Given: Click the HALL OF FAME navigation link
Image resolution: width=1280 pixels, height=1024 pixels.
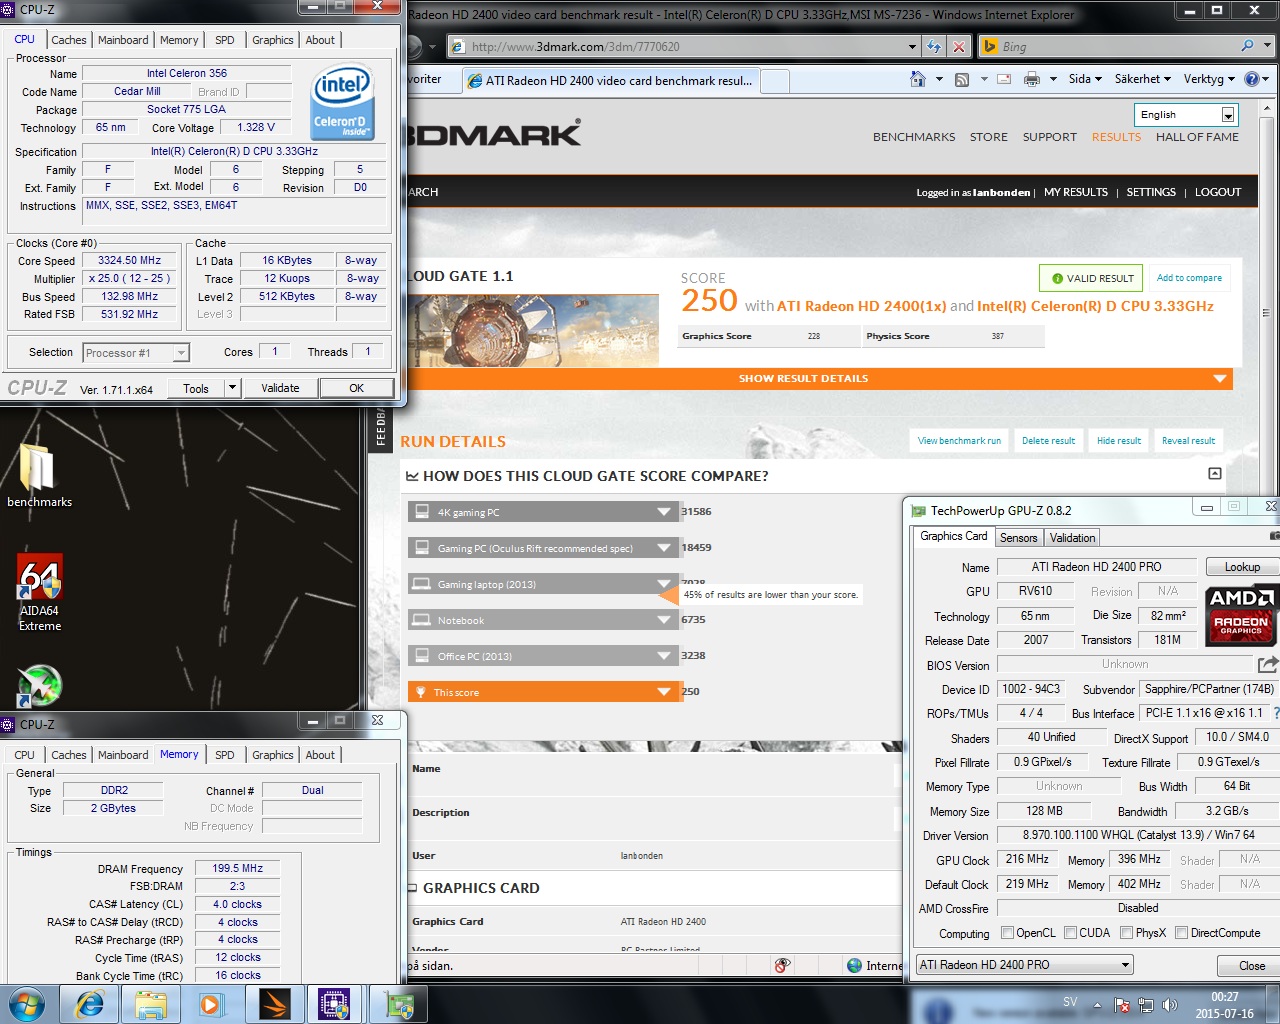Looking at the screenshot, I should click(x=1197, y=137).
